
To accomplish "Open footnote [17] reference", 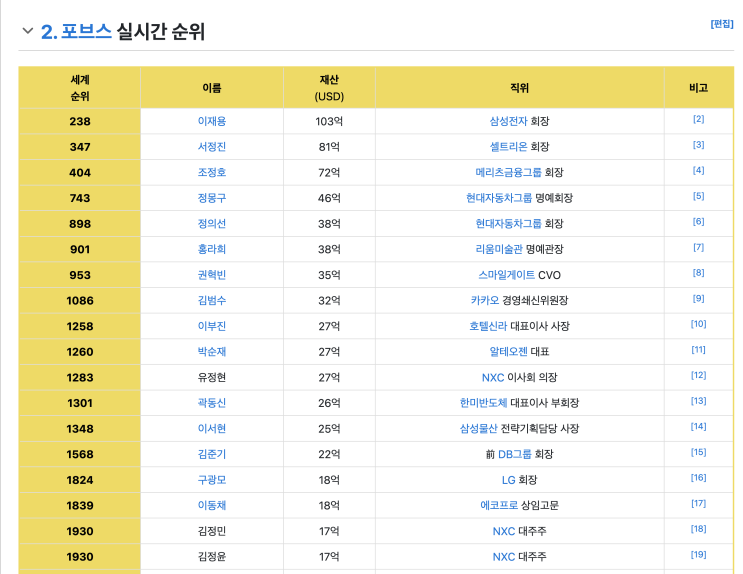I will [698, 503].
